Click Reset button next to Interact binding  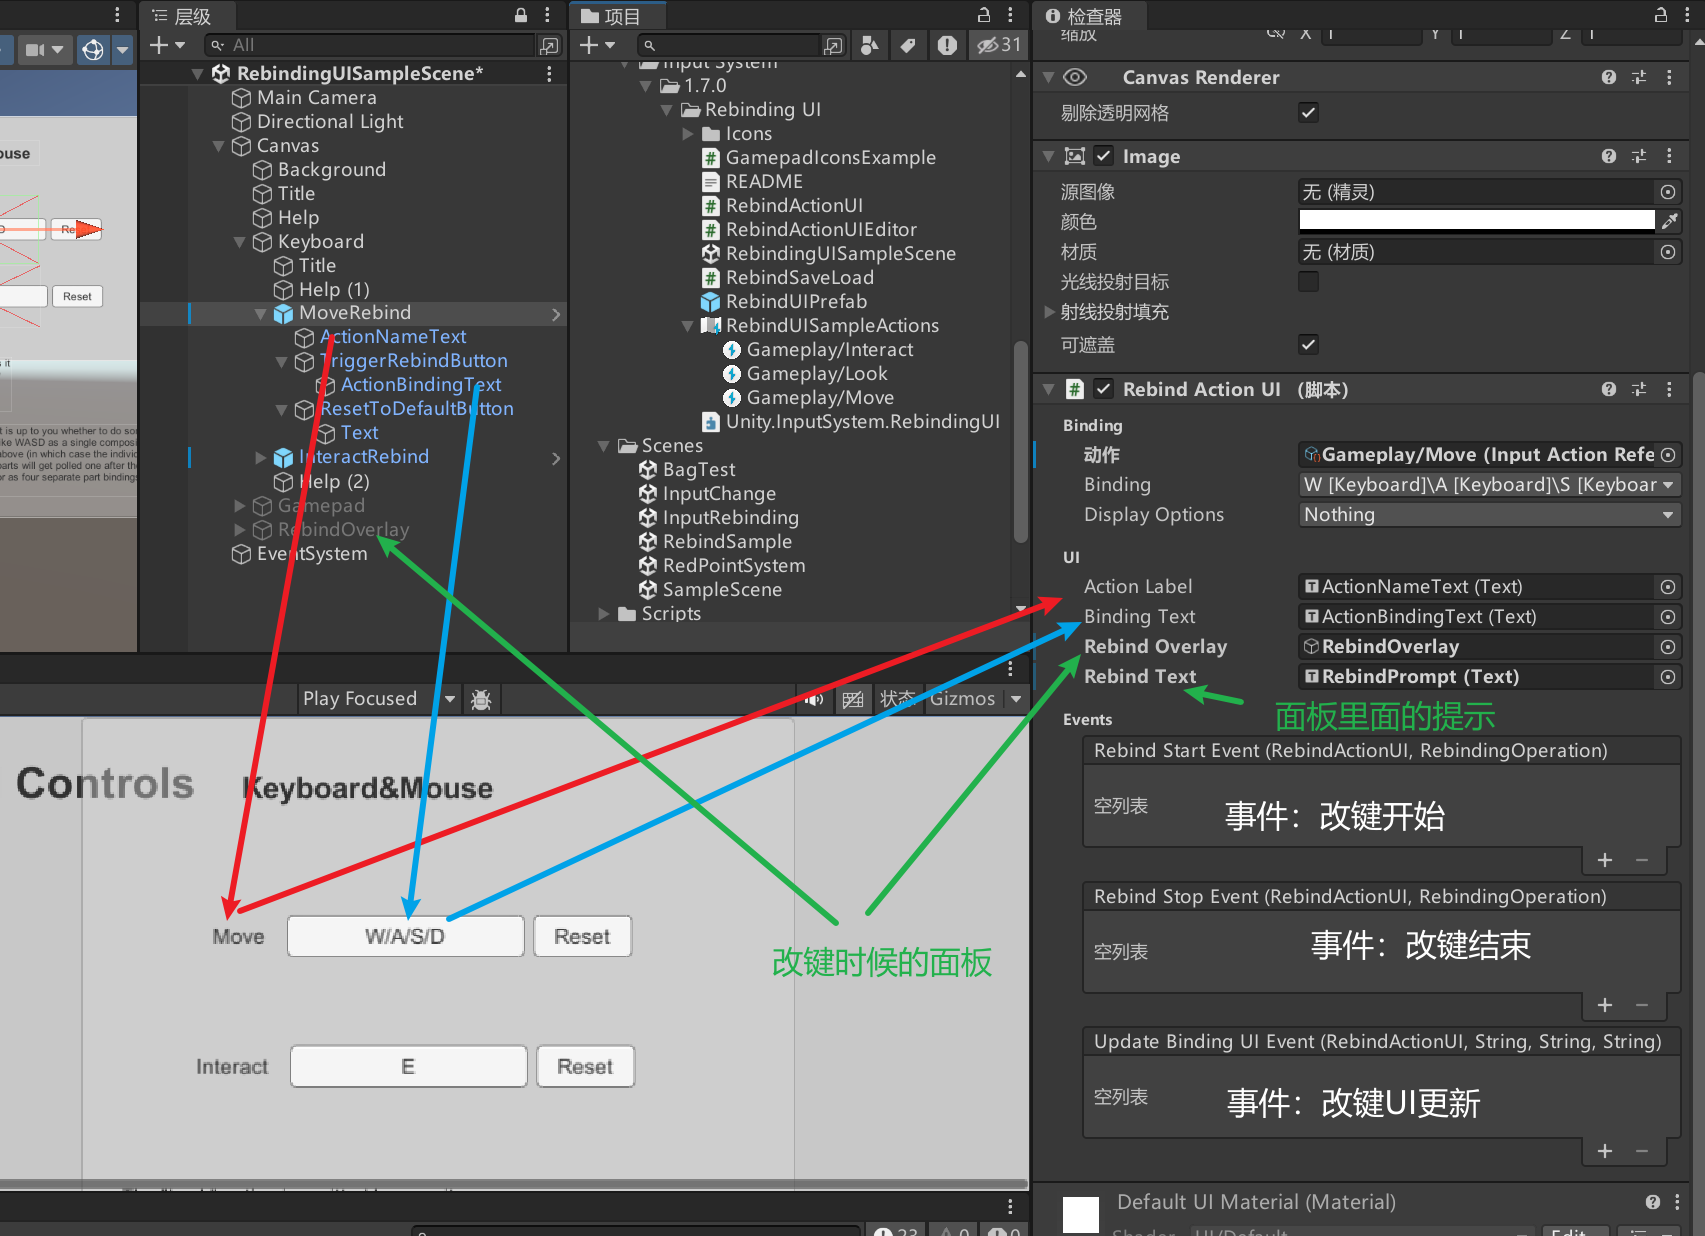[585, 1067]
